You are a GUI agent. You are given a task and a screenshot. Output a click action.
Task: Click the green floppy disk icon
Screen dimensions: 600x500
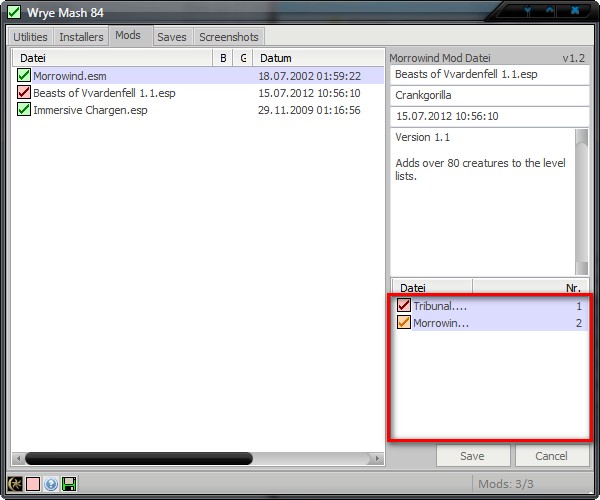(69, 484)
